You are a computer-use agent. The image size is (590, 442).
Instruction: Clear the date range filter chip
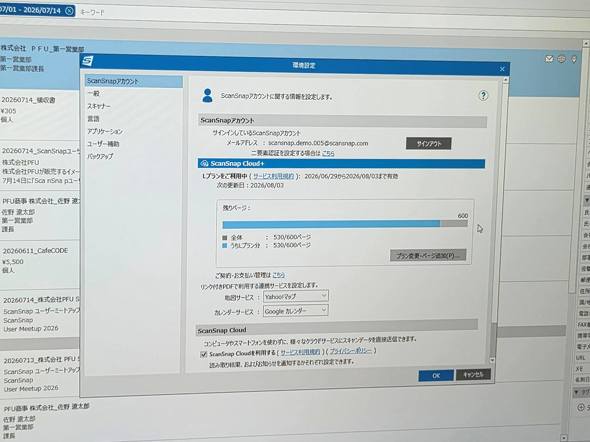tap(69, 11)
